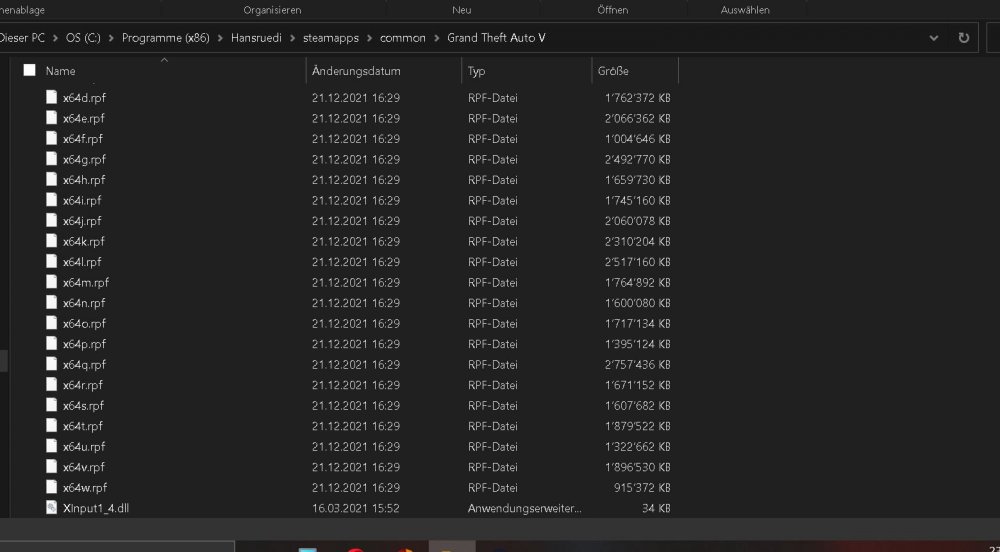The image size is (1000, 552).
Task: Click the date 16.03.2021 15:52
Action: pyautogui.click(x=356, y=508)
